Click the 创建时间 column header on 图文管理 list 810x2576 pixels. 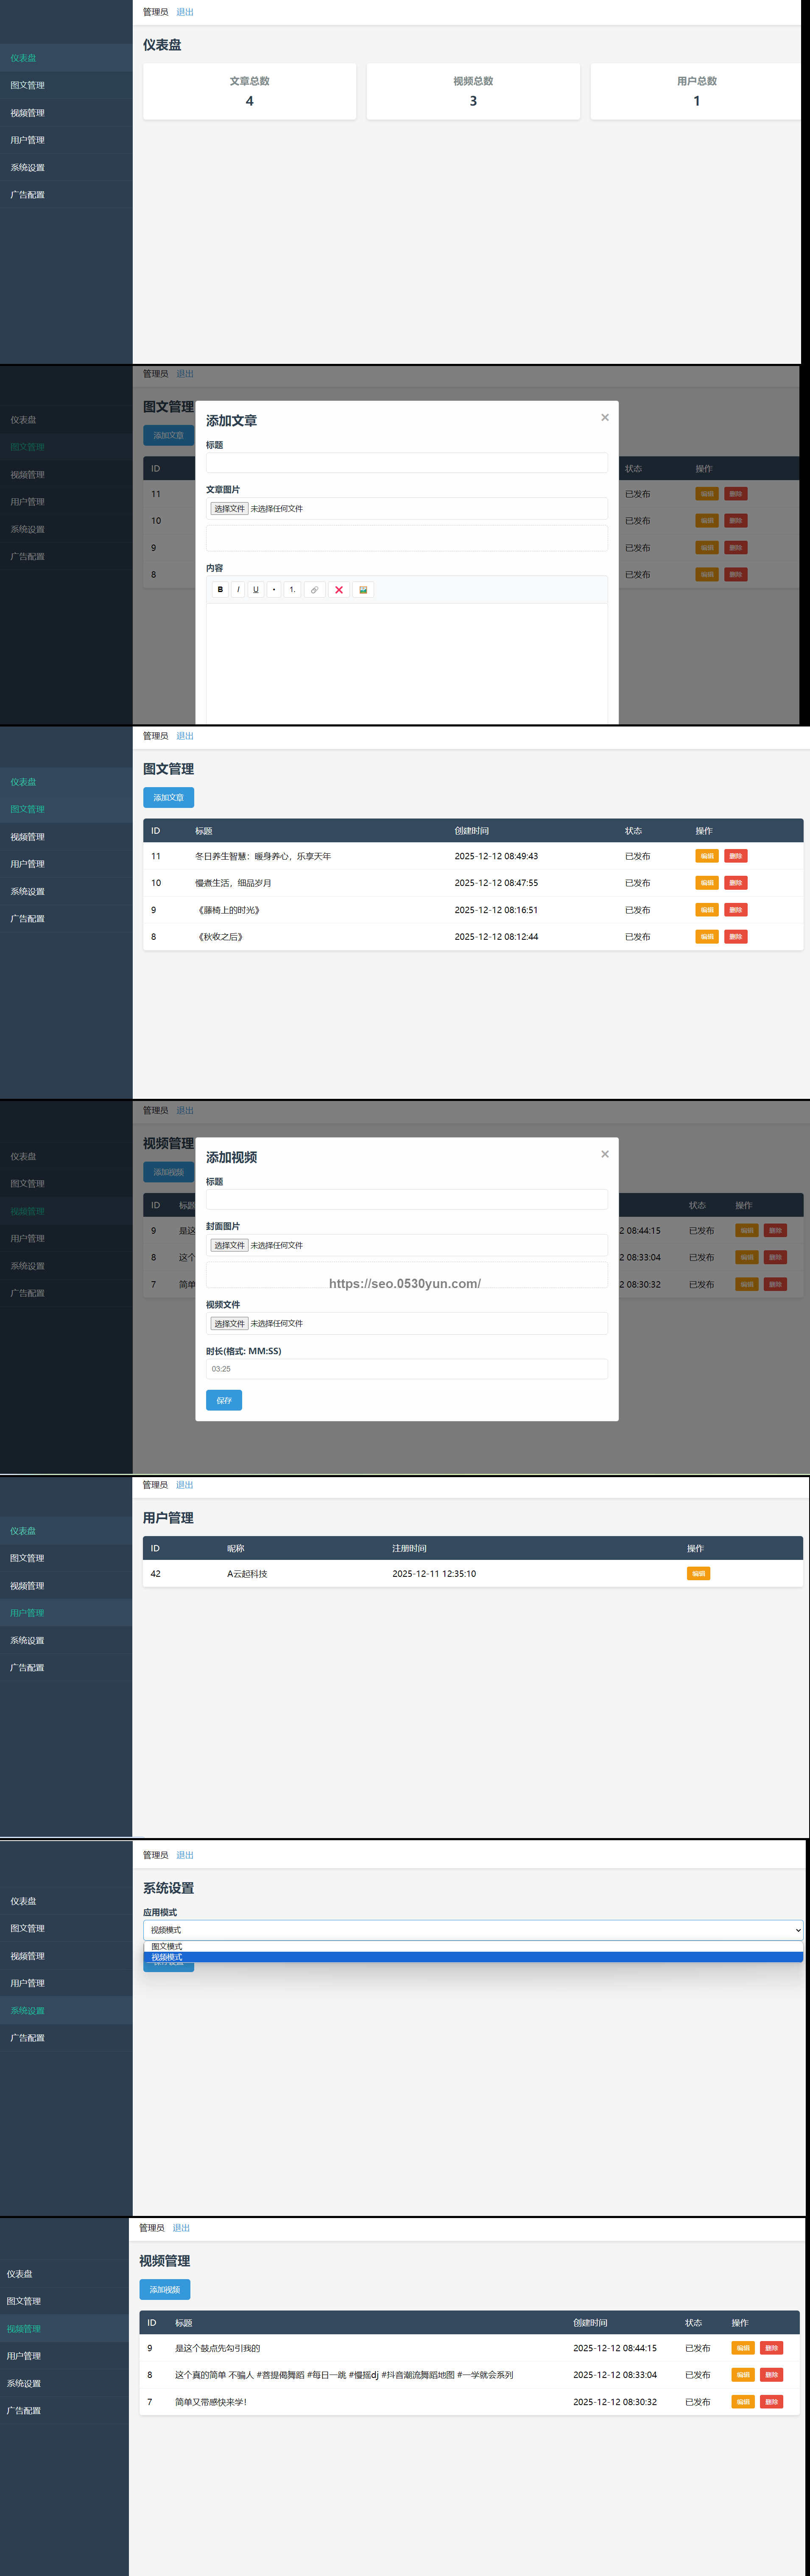[472, 831]
